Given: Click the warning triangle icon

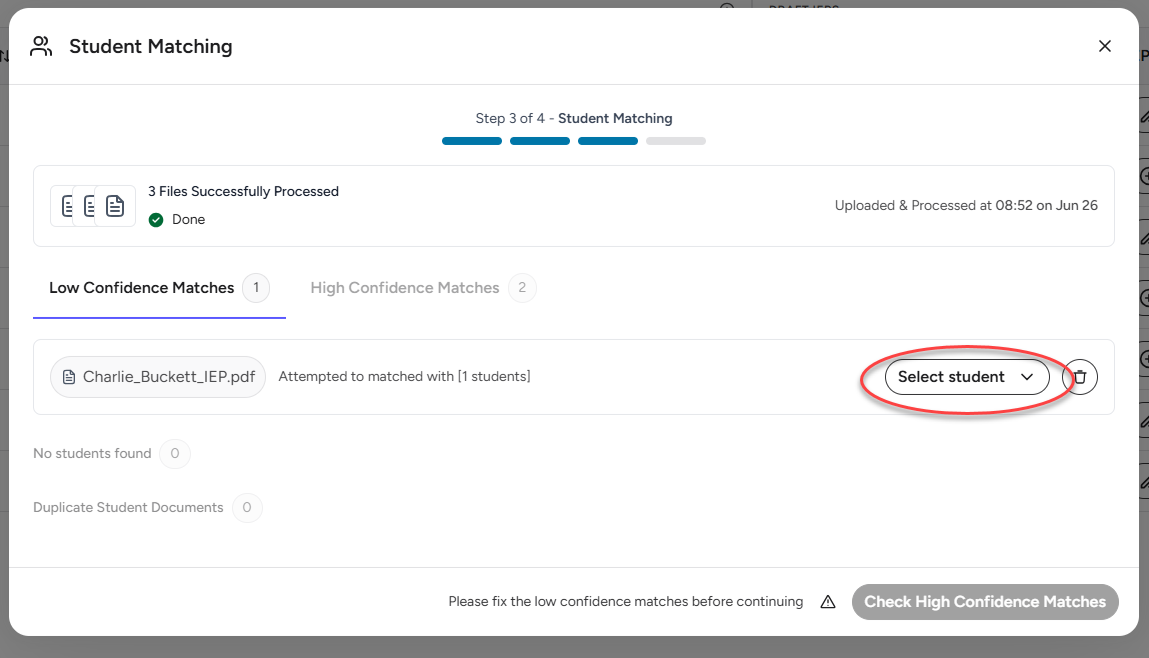Looking at the screenshot, I should tap(828, 602).
